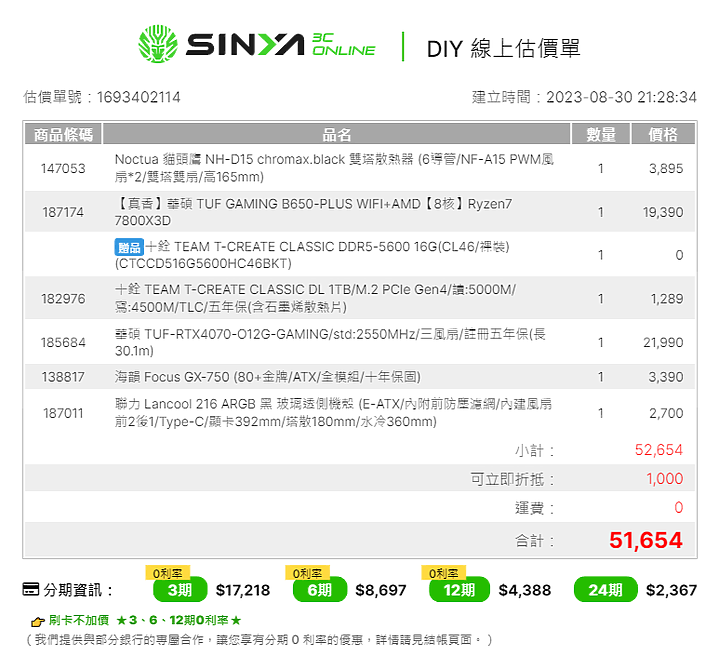The height and width of the screenshot is (669, 720).
Task: Click the 商品條碼 column header
Action: (x=63, y=135)
